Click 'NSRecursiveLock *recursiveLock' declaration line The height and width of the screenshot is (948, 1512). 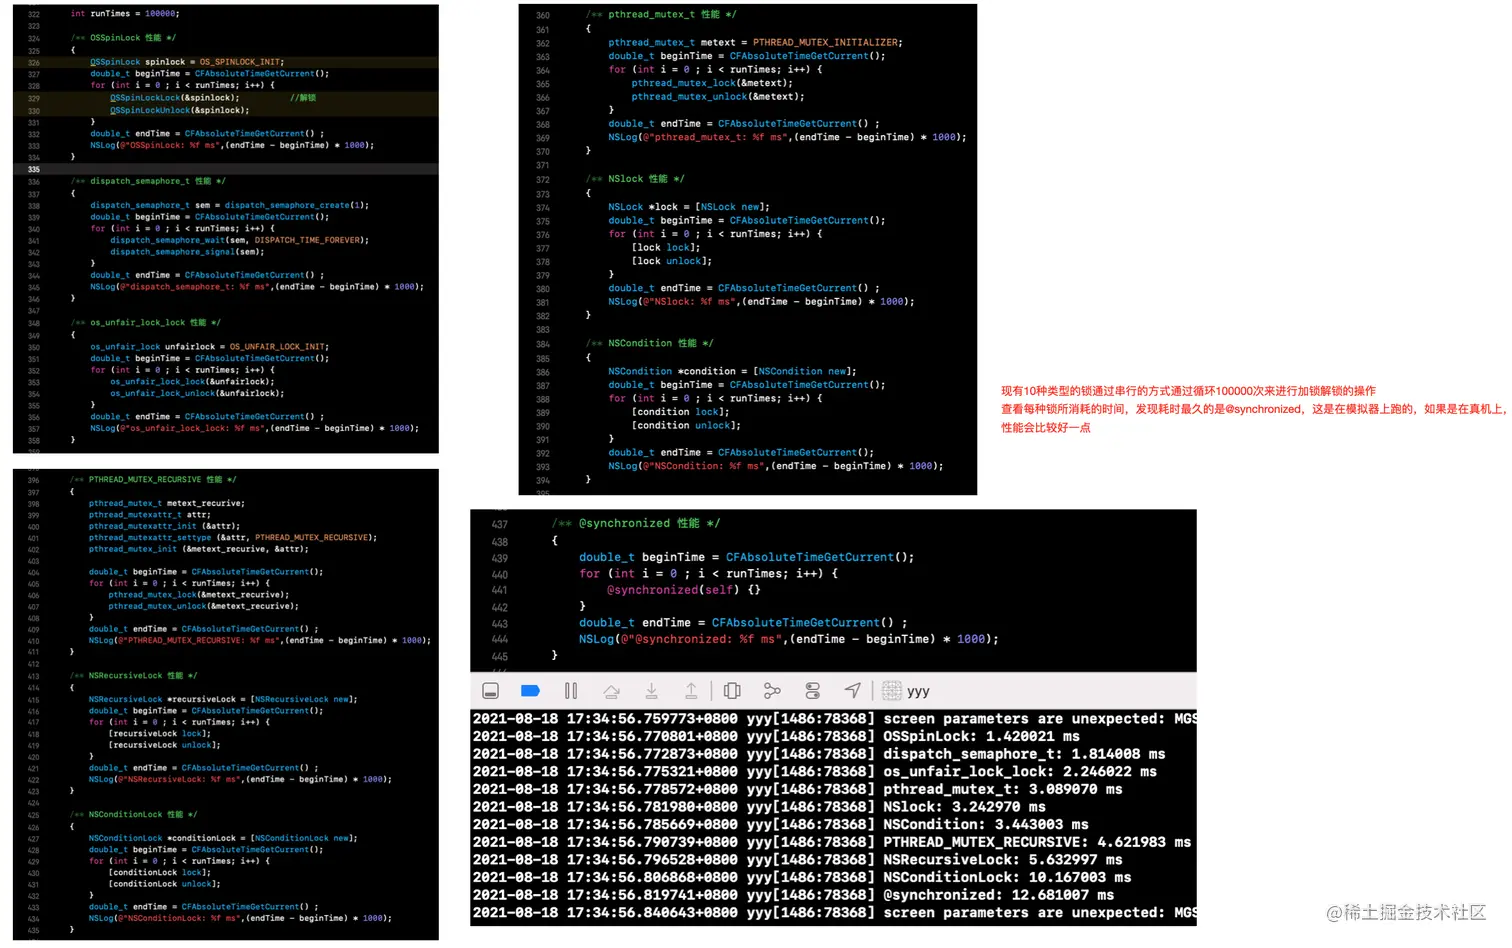click(x=223, y=700)
